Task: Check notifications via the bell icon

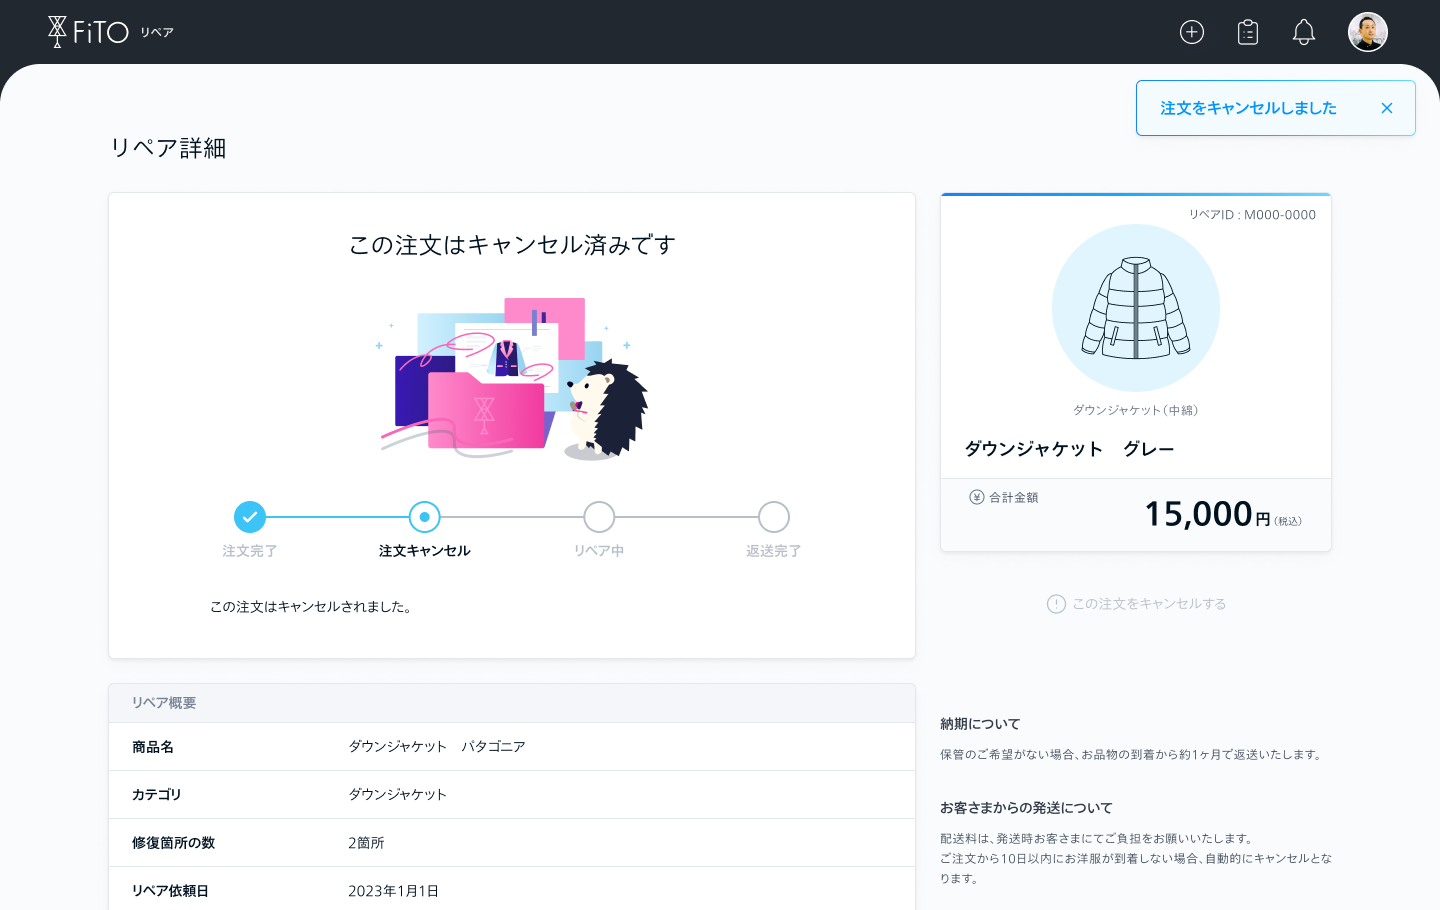Action: pos(1304,31)
